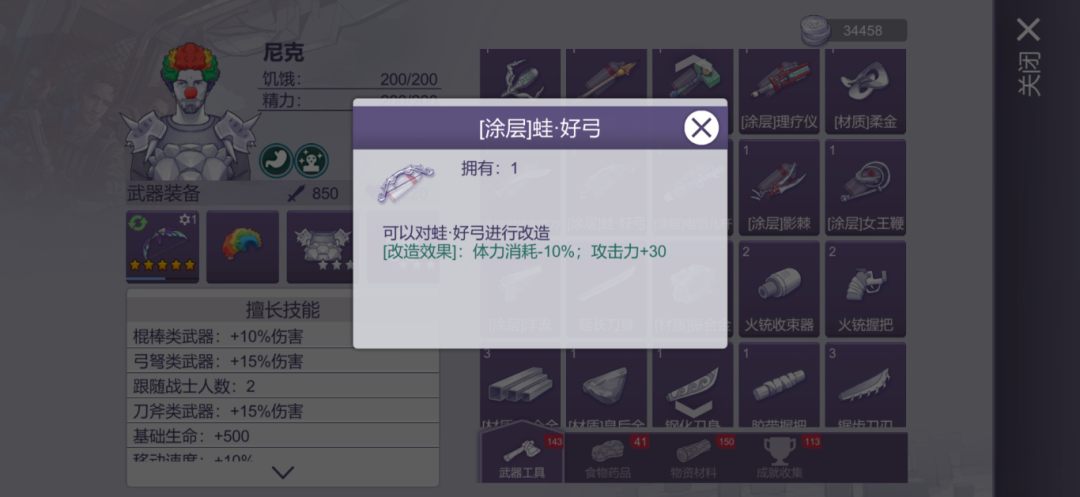Viewport: 1080px width, 497px height.
Task: Open the 物资材料 tab
Action: pos(693,456)
